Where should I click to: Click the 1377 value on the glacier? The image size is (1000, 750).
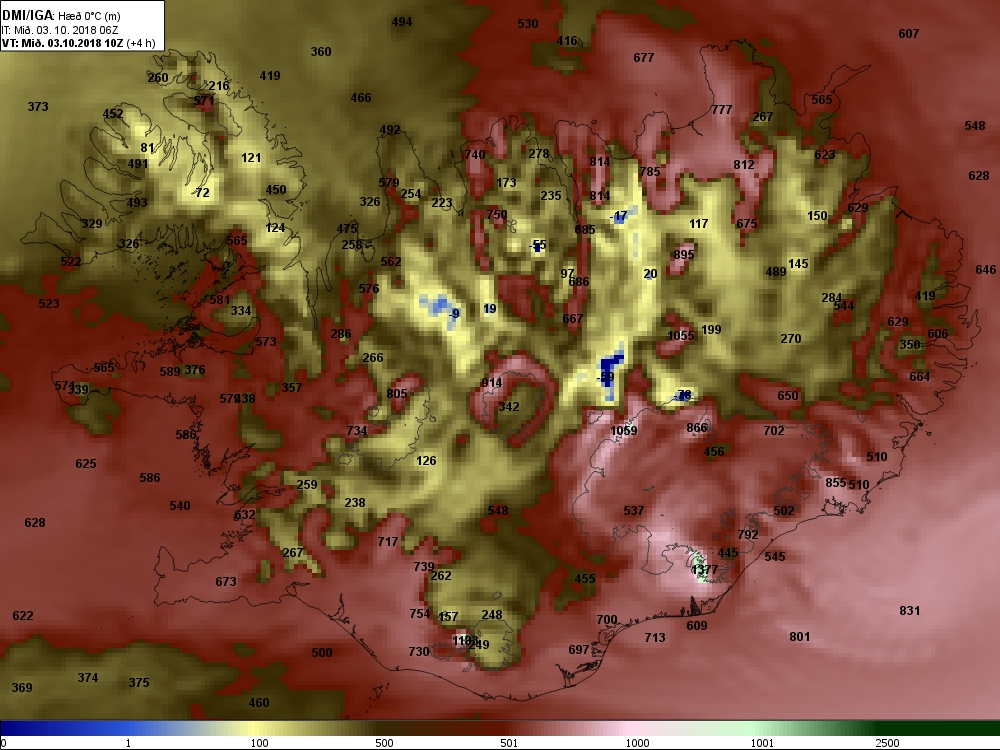(705, 569)
